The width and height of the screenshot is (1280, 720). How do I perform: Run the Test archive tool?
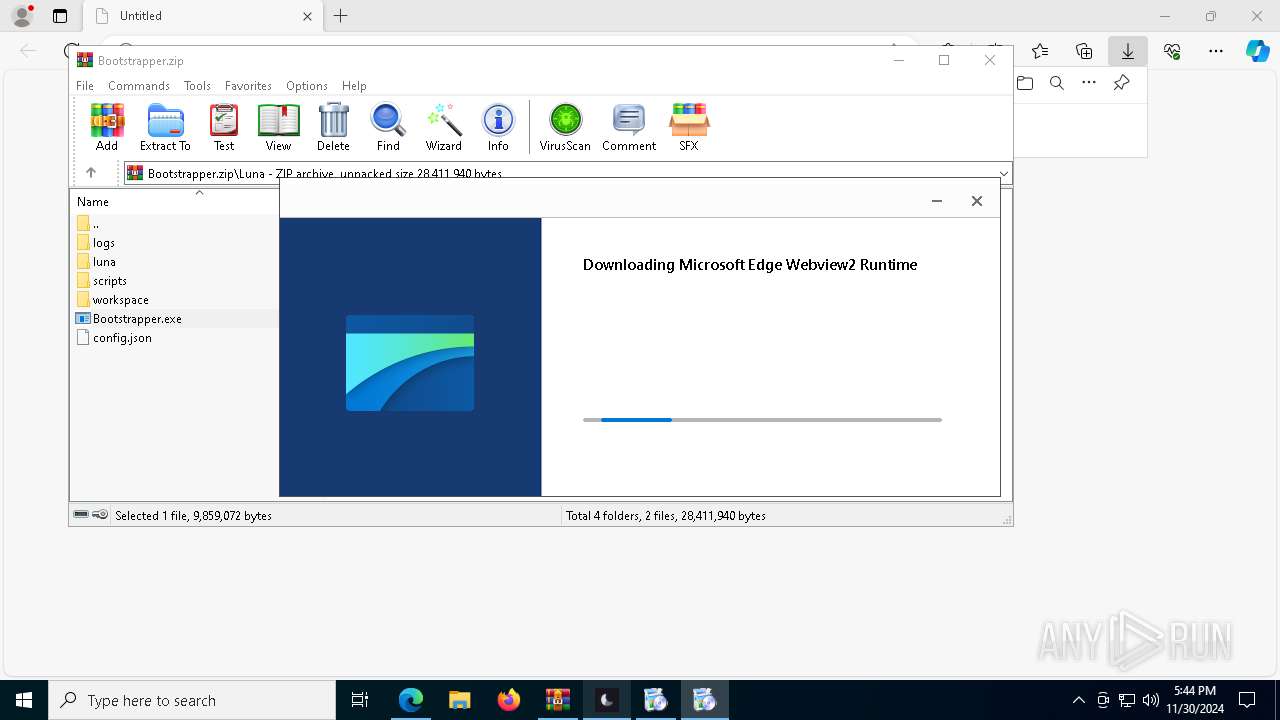224,127
